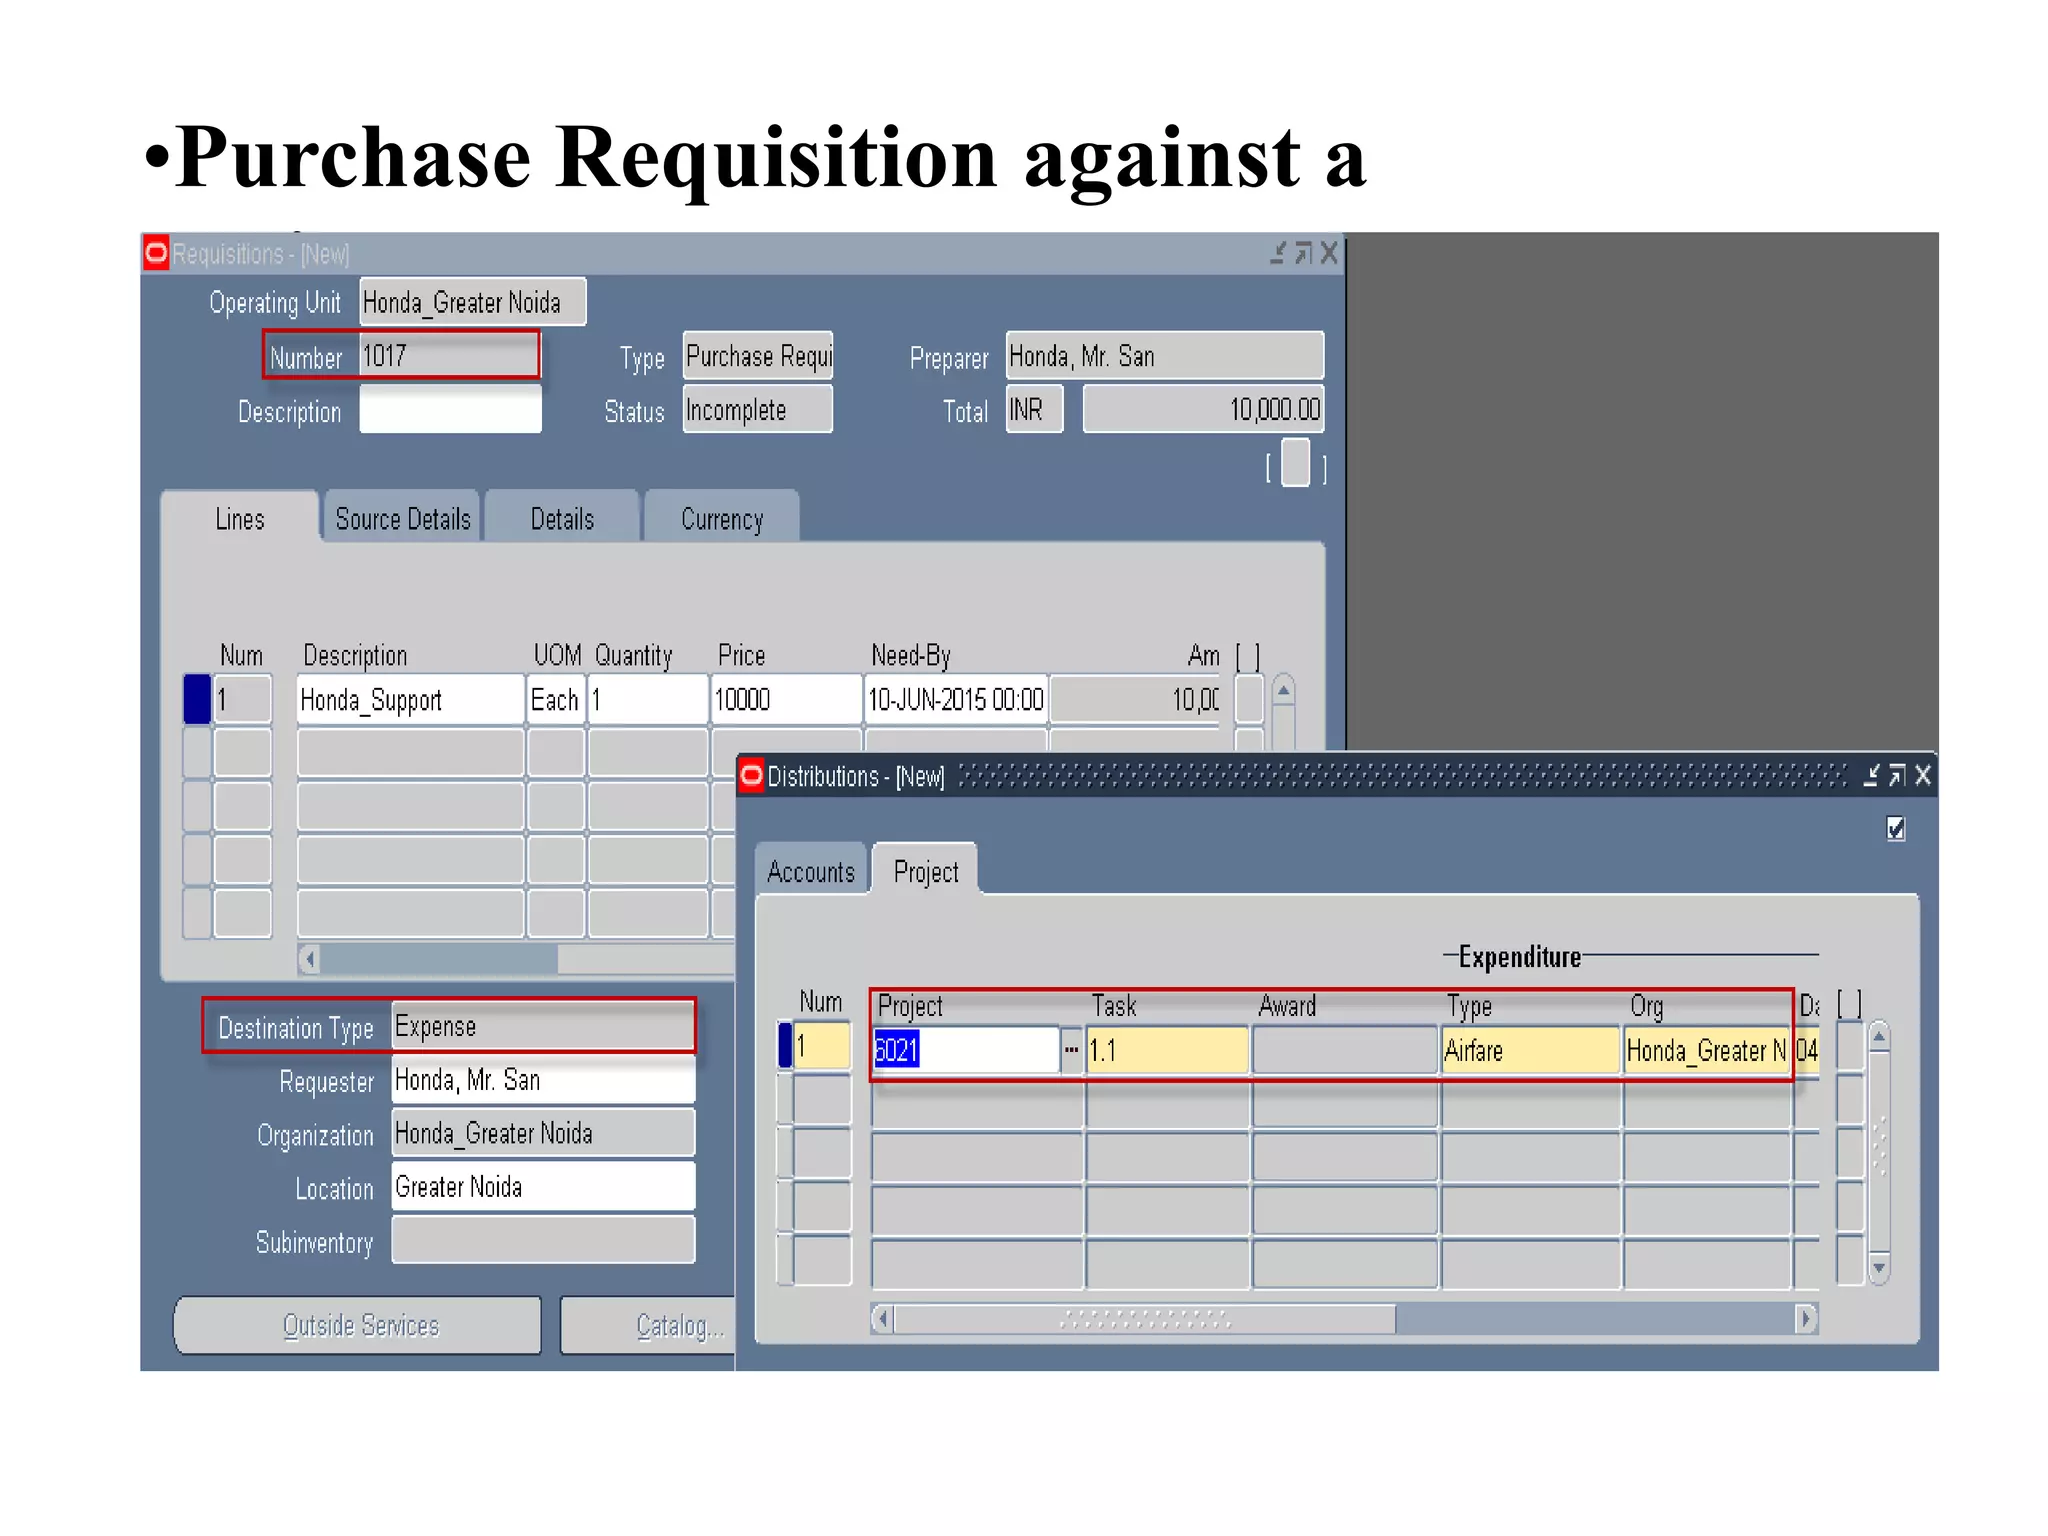This screenshot has width=2048, height=1536.
Task: Click the Requester field Honda, Mr. San
Action: [543, 1080]
